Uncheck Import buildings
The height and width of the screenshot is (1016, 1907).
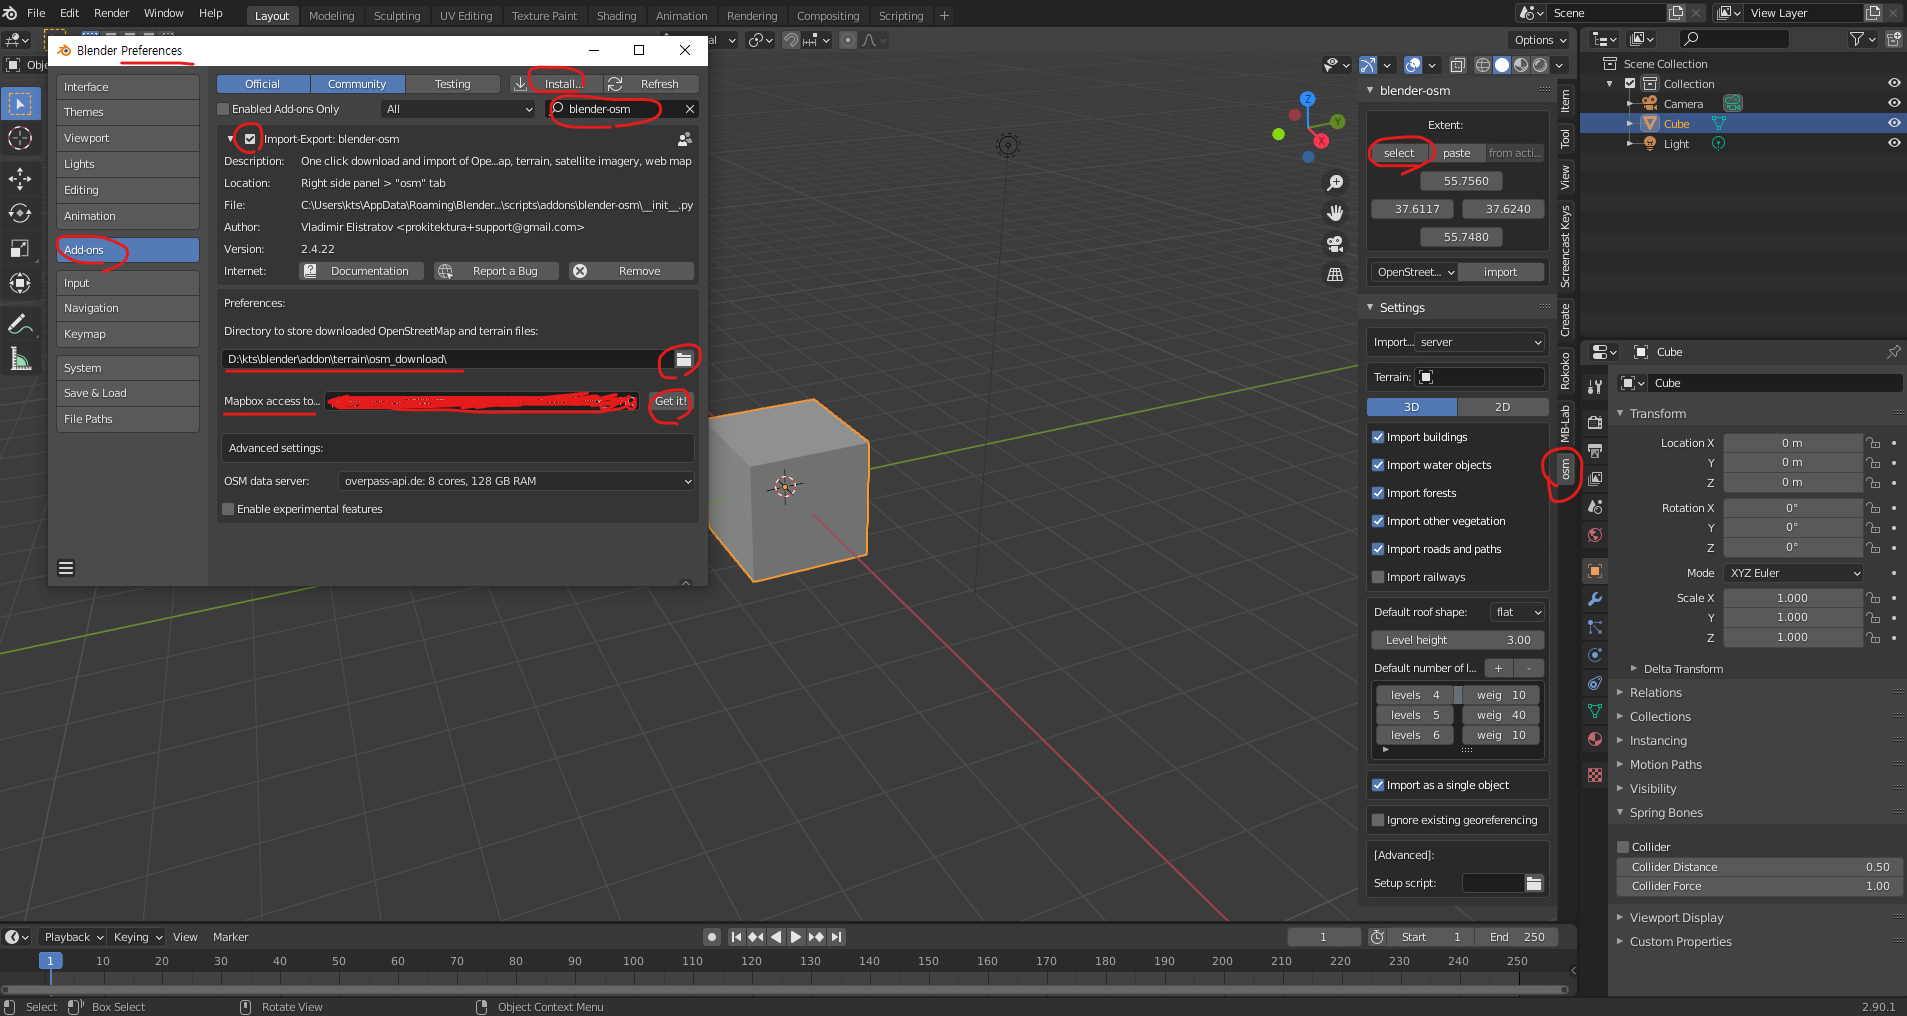[x=1378, y=437]
